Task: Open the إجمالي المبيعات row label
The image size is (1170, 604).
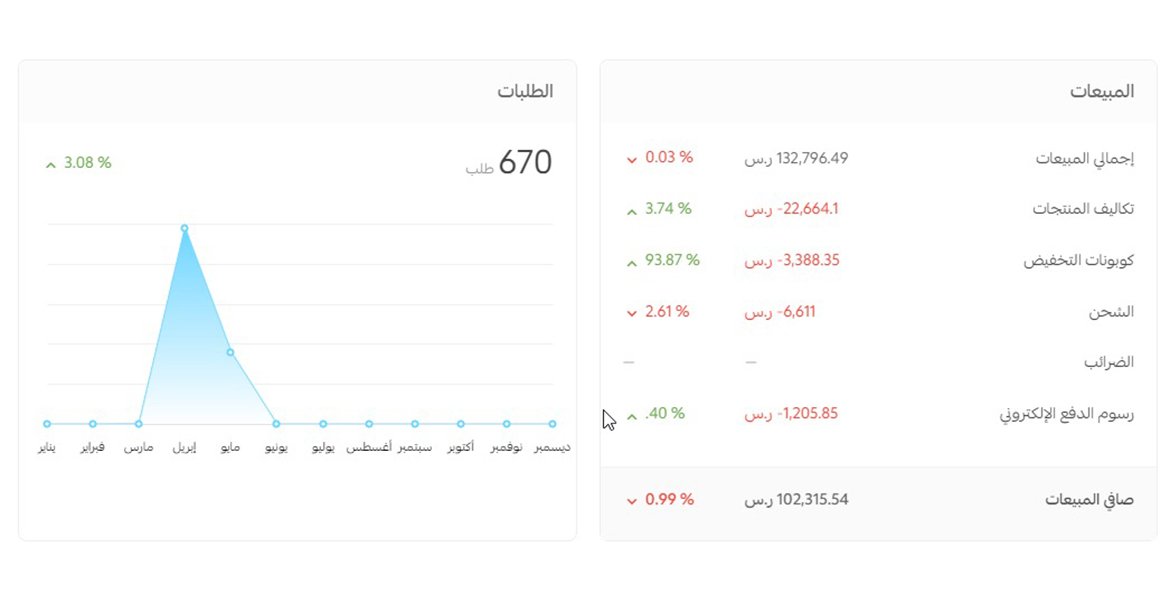Action: click(x=1084, y=158)
